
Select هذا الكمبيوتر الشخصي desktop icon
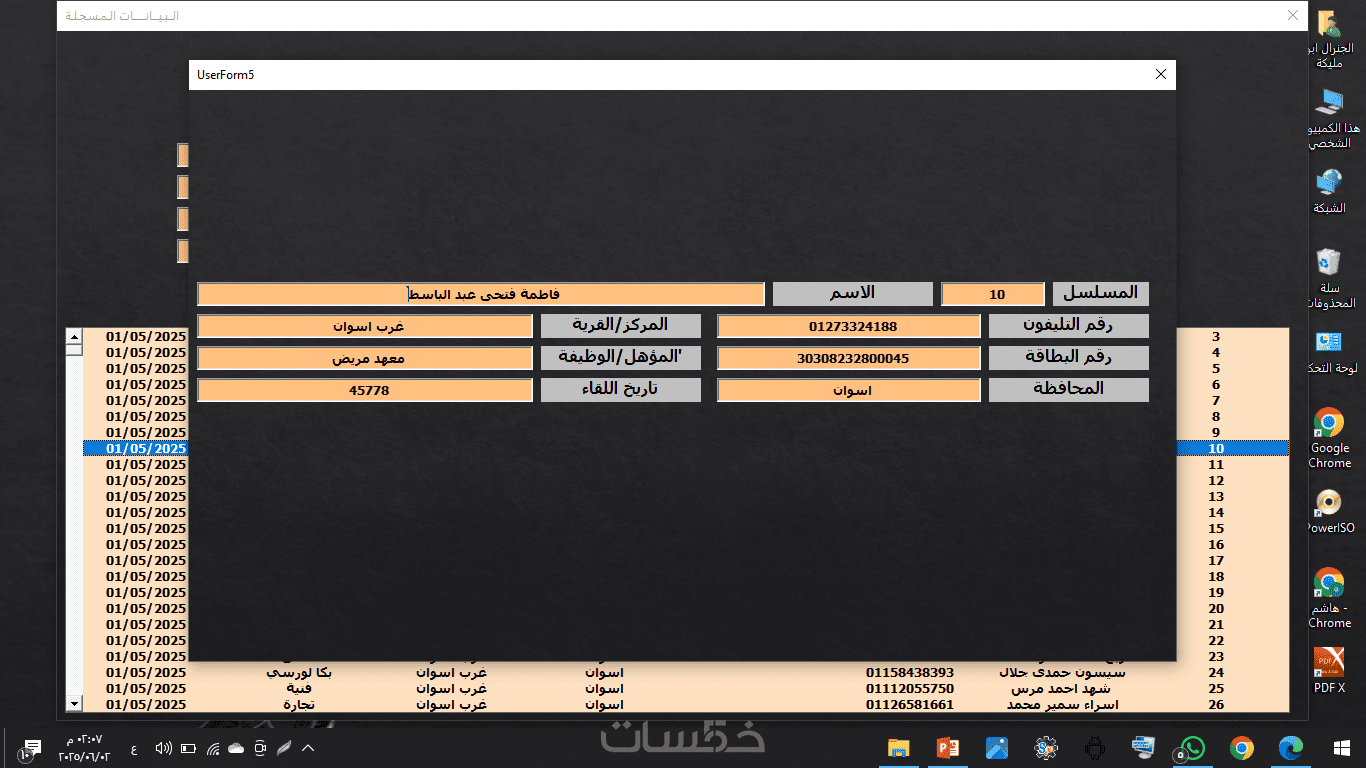(1332, 118)
